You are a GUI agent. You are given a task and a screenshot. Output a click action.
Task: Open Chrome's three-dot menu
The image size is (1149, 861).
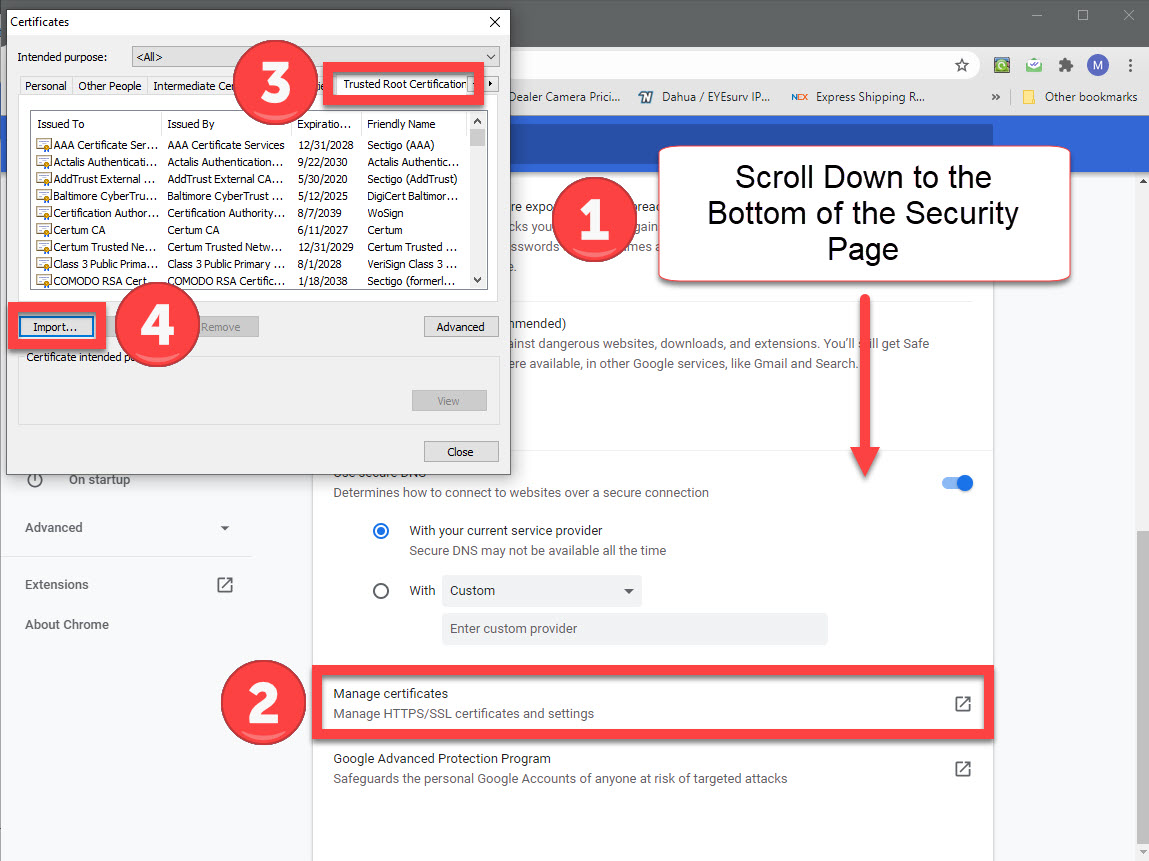pos(1130,65)
